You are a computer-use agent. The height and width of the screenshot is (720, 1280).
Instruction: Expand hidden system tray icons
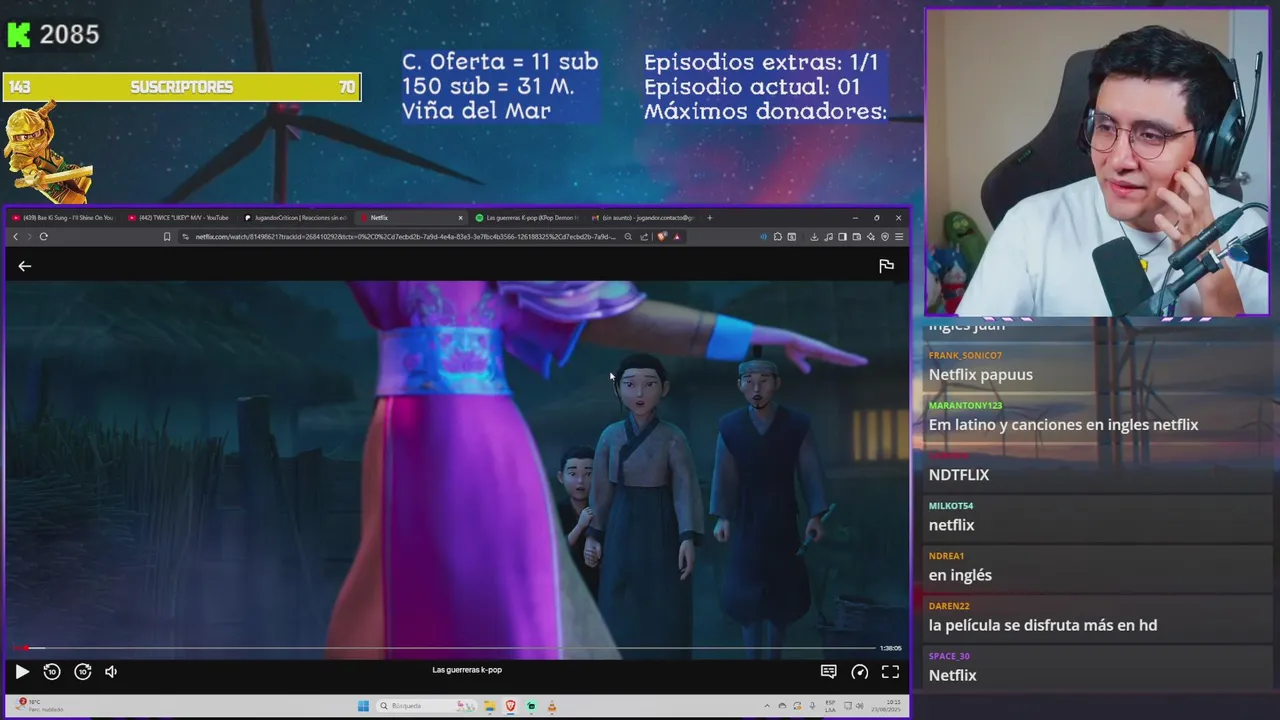coord(767,706)
